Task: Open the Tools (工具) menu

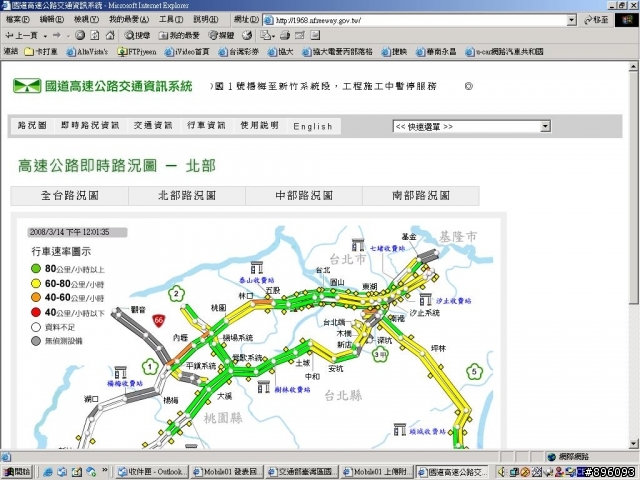Action: 171,19
